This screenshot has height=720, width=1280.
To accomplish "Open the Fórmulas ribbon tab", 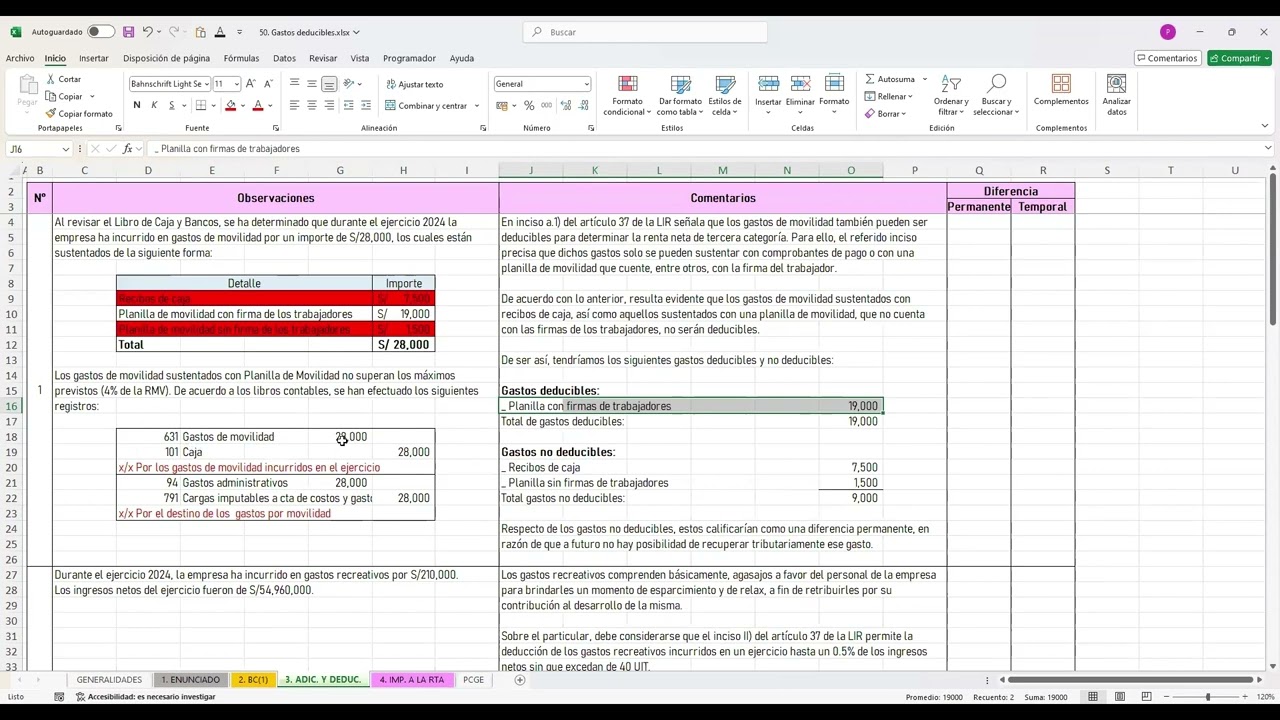I will 241,58.
